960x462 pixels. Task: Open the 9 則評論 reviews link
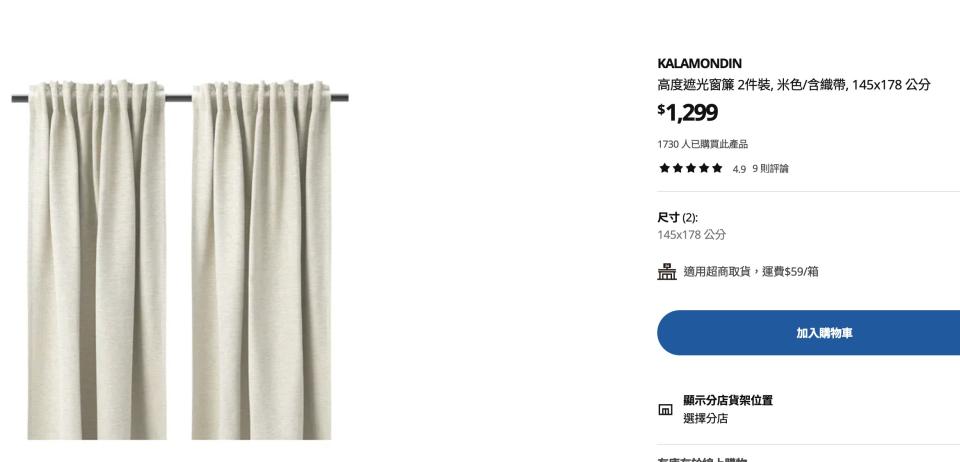pyautogui.click(x=770, y=169)
